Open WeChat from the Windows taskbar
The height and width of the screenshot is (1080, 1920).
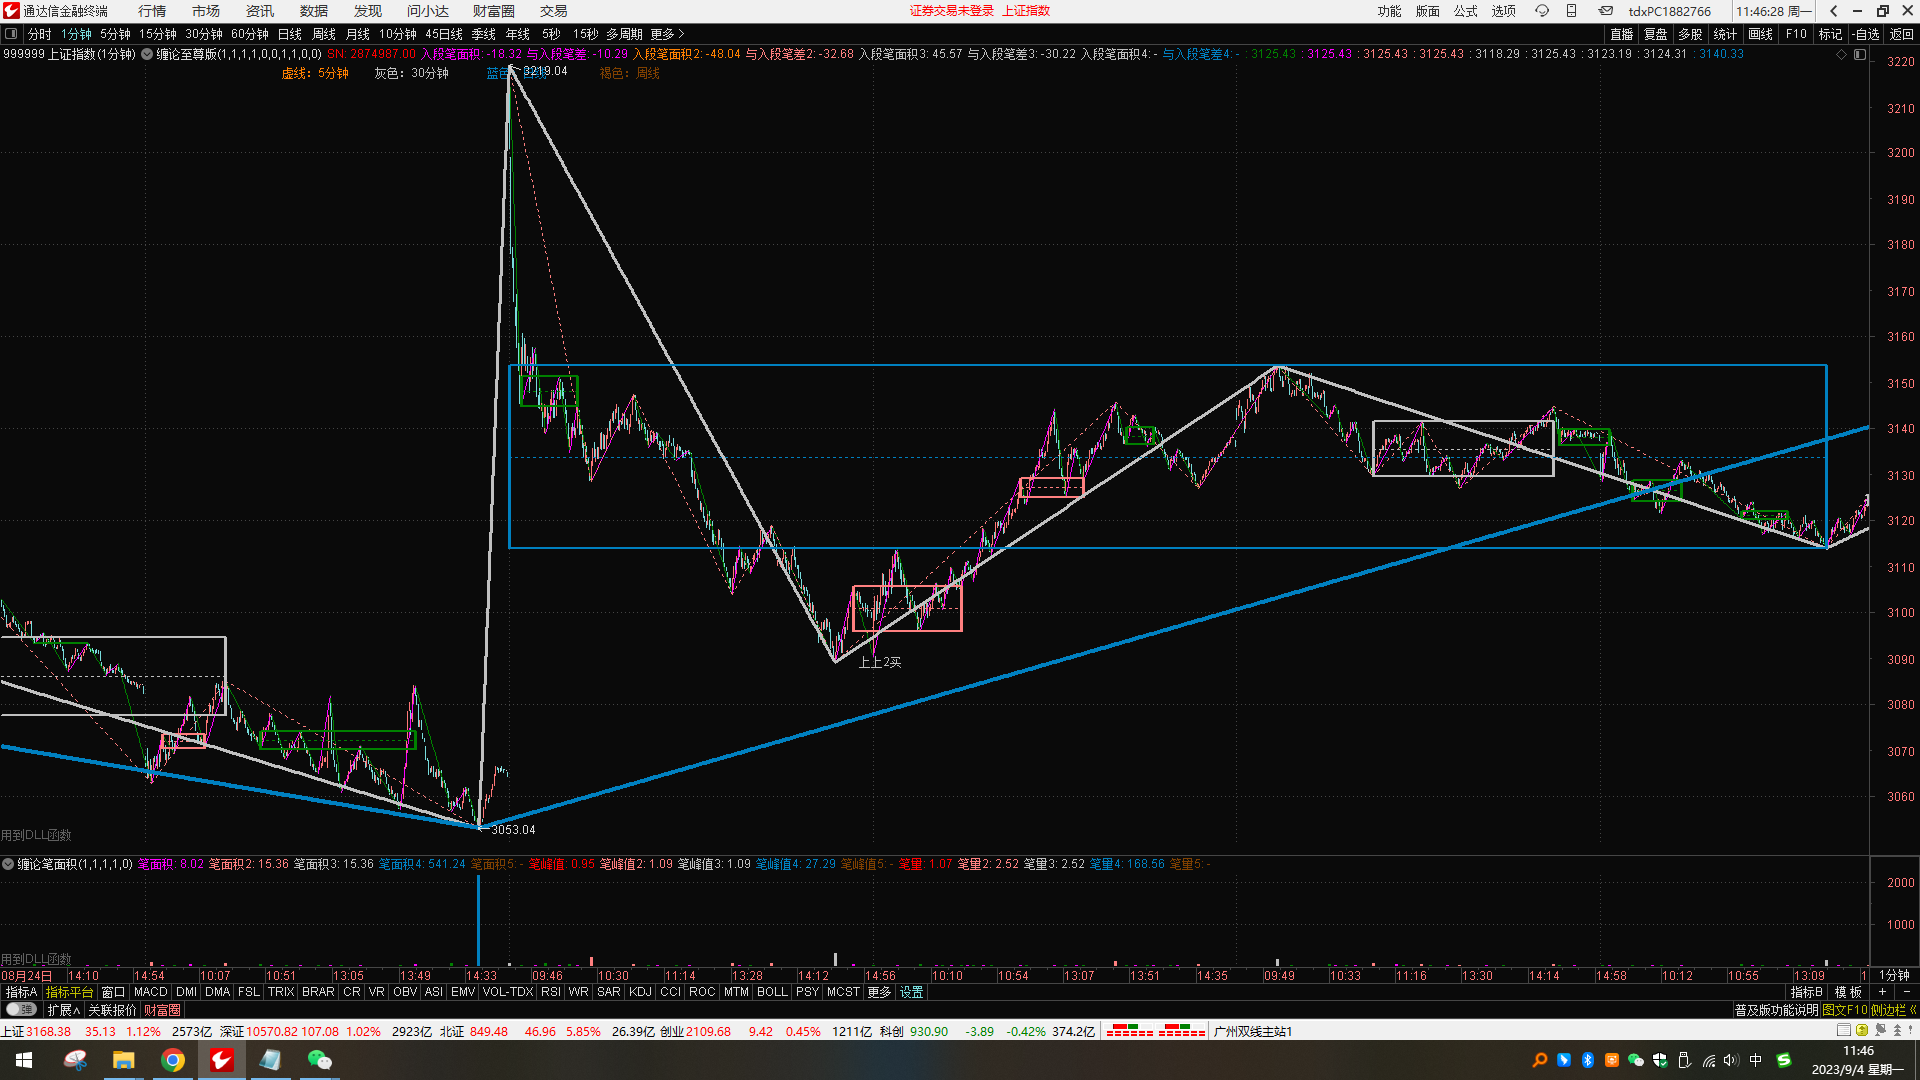point(319,1060)
